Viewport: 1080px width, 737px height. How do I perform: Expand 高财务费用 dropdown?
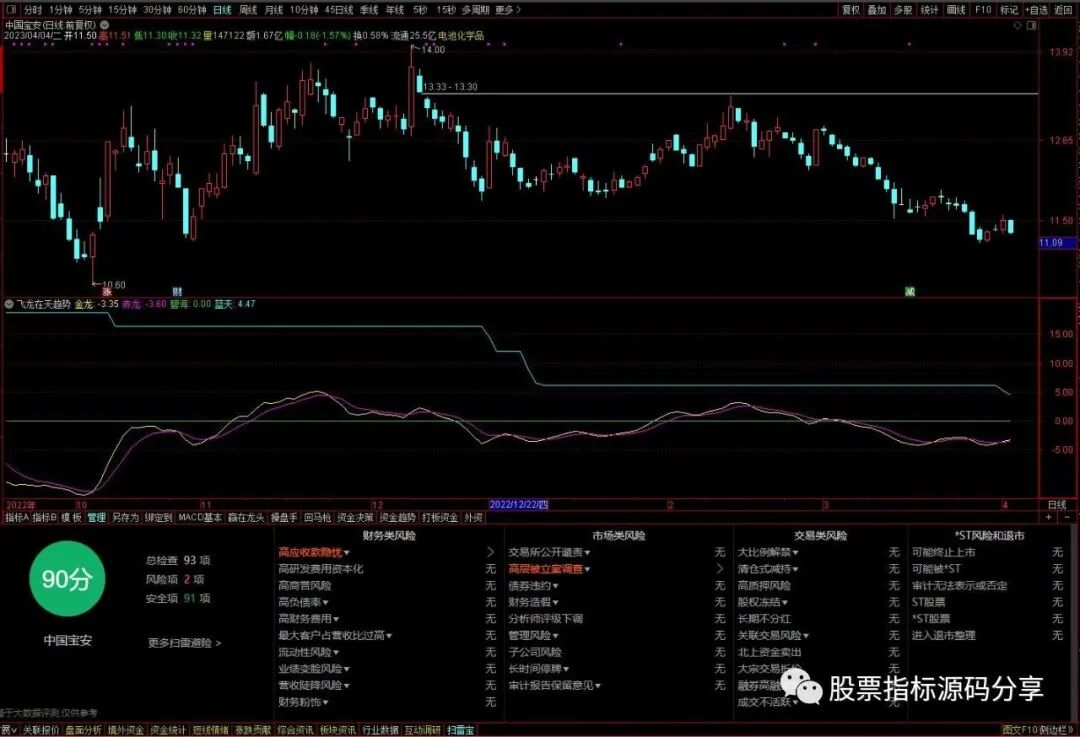pyautogui.click(x=309, y=619)
